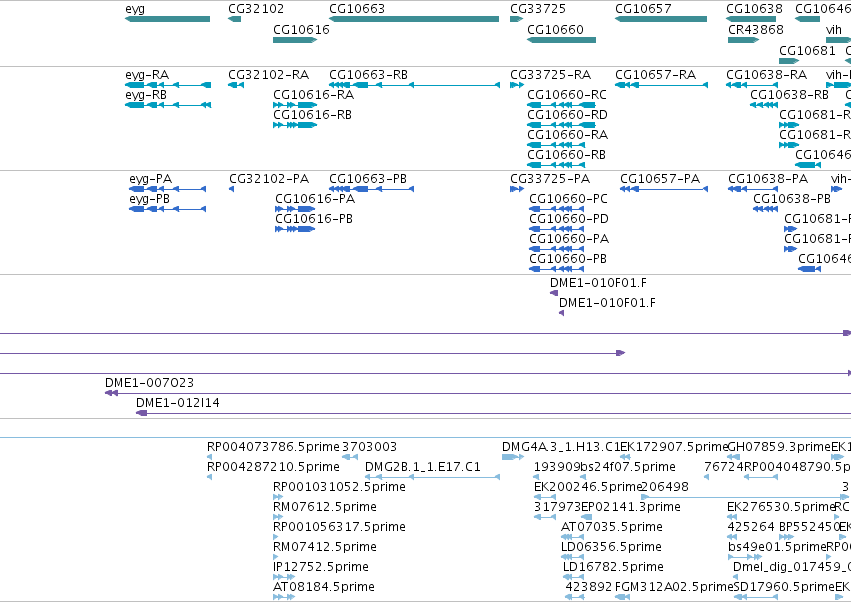Open EST IP12752.5prime

(x=322, y=567)
